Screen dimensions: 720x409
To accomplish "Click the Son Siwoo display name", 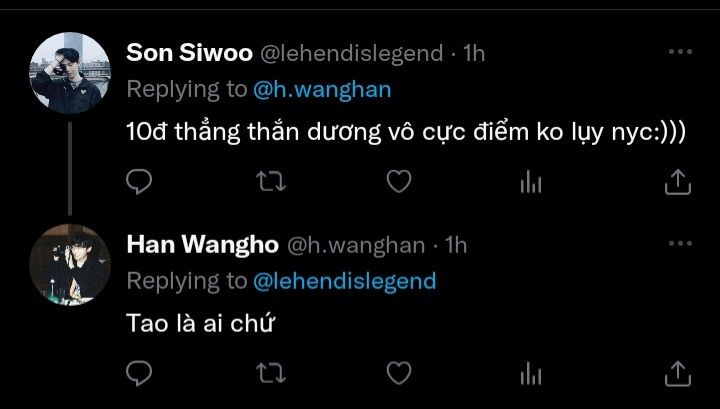I will coord(189,53).
